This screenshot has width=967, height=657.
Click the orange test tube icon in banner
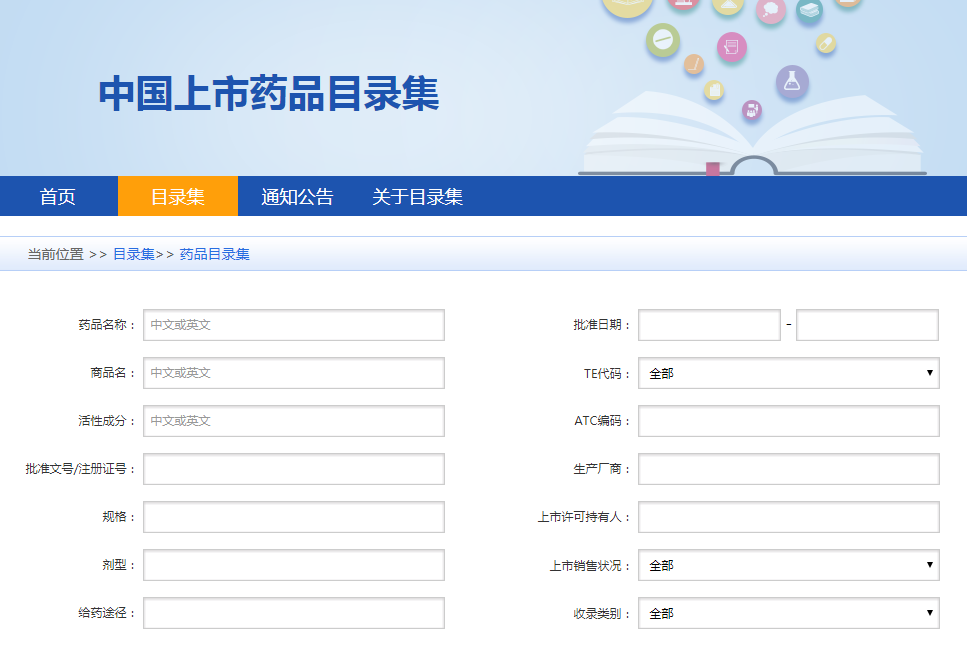pyautogui.click(x=694, y=64)
